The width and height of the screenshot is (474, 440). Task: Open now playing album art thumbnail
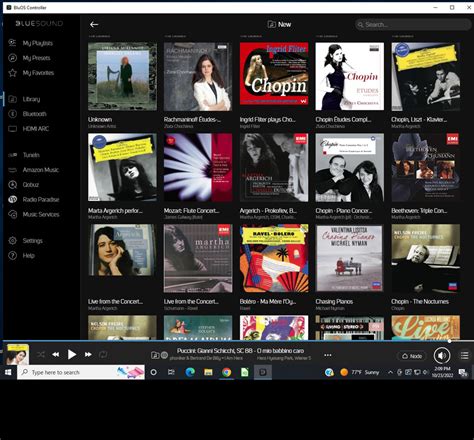pos(17,354)
